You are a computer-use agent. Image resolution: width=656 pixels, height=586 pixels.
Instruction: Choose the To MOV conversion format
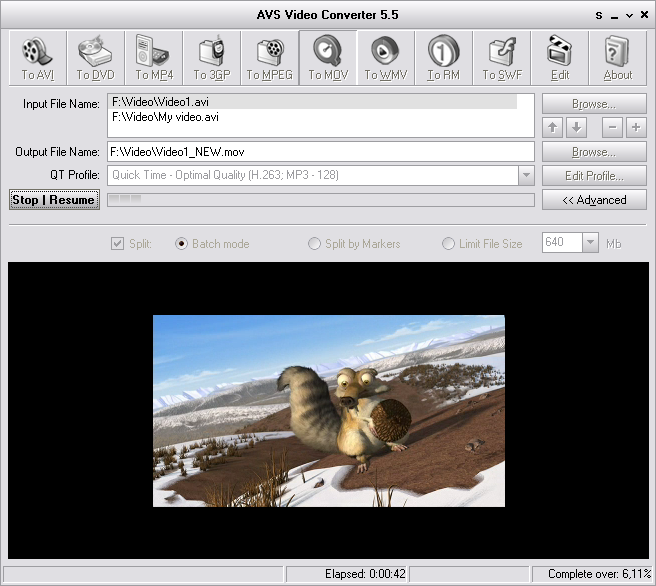[328, 58]
